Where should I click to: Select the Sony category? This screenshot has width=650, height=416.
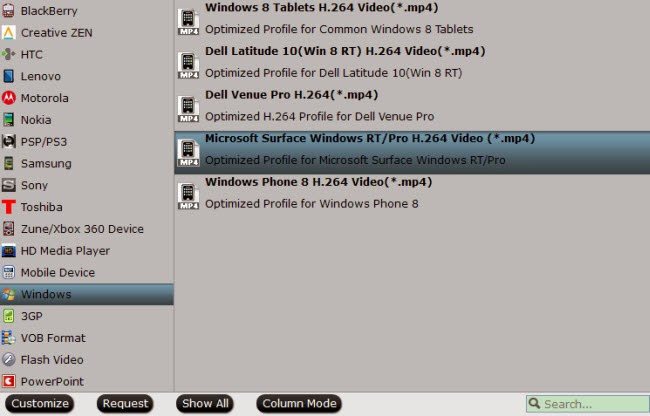(87, 185)
